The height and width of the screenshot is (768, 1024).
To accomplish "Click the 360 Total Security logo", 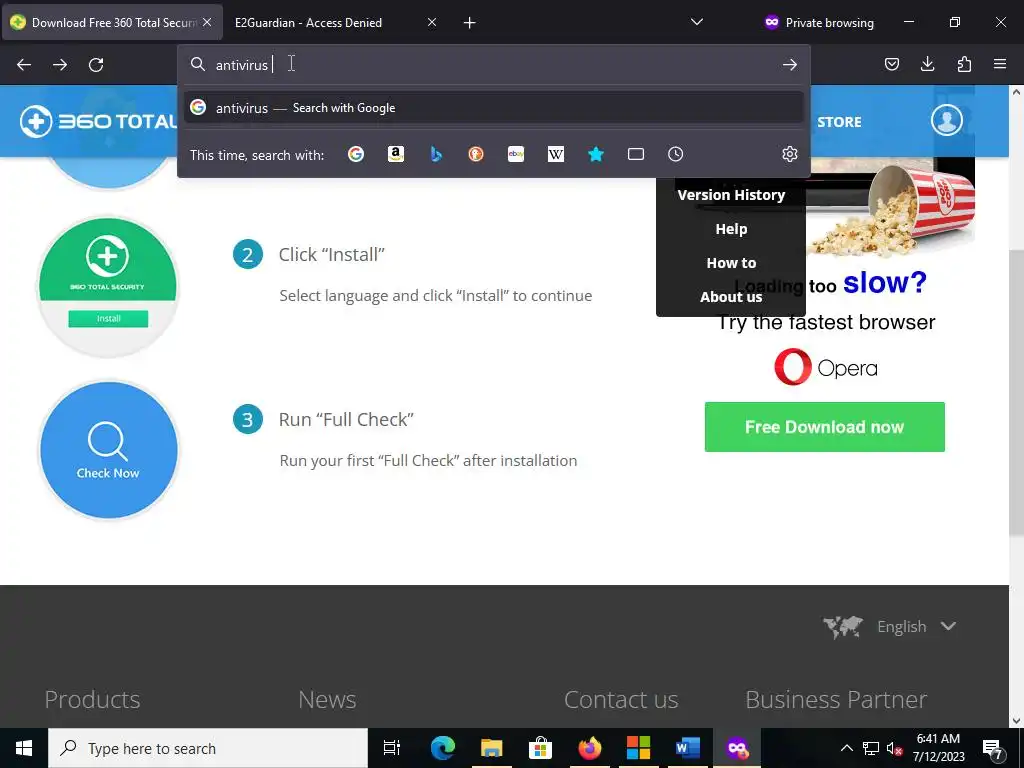I will (98, 121).
